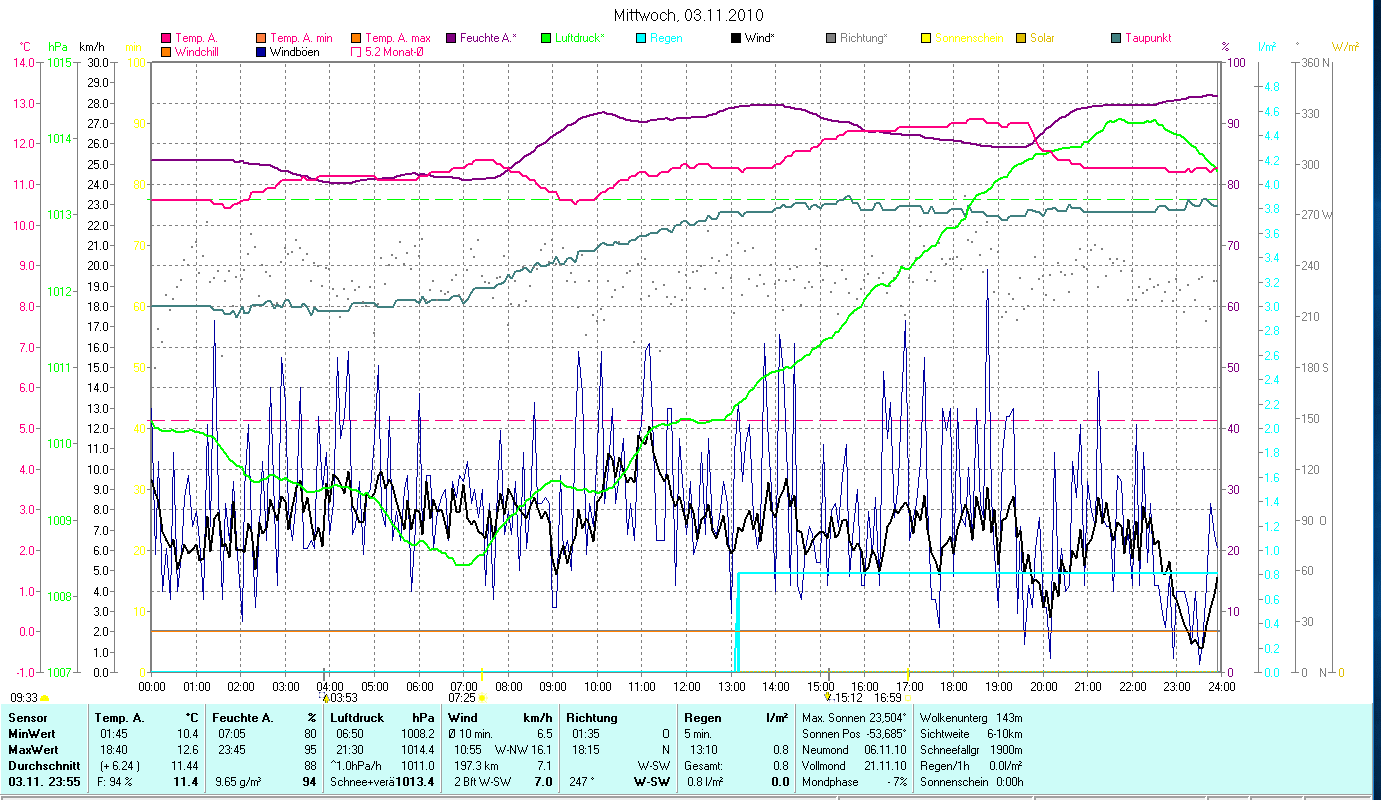Toggle the 5.2 Monat-Ø hollow legend box
This screenshot has width=1381, height=800.
[356, 51]
